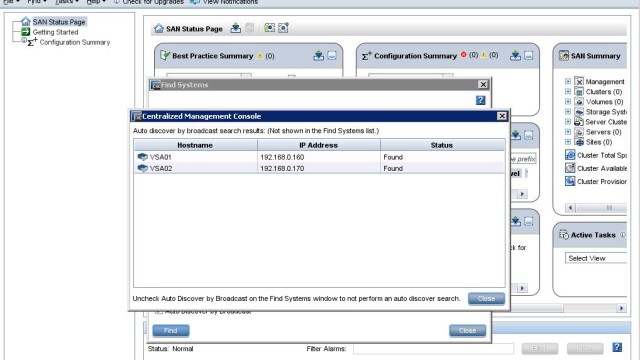The width and height of the screenshot is (640, 360).
Task: Click the Filter Alarms input field
Action: tap(433, 349)
